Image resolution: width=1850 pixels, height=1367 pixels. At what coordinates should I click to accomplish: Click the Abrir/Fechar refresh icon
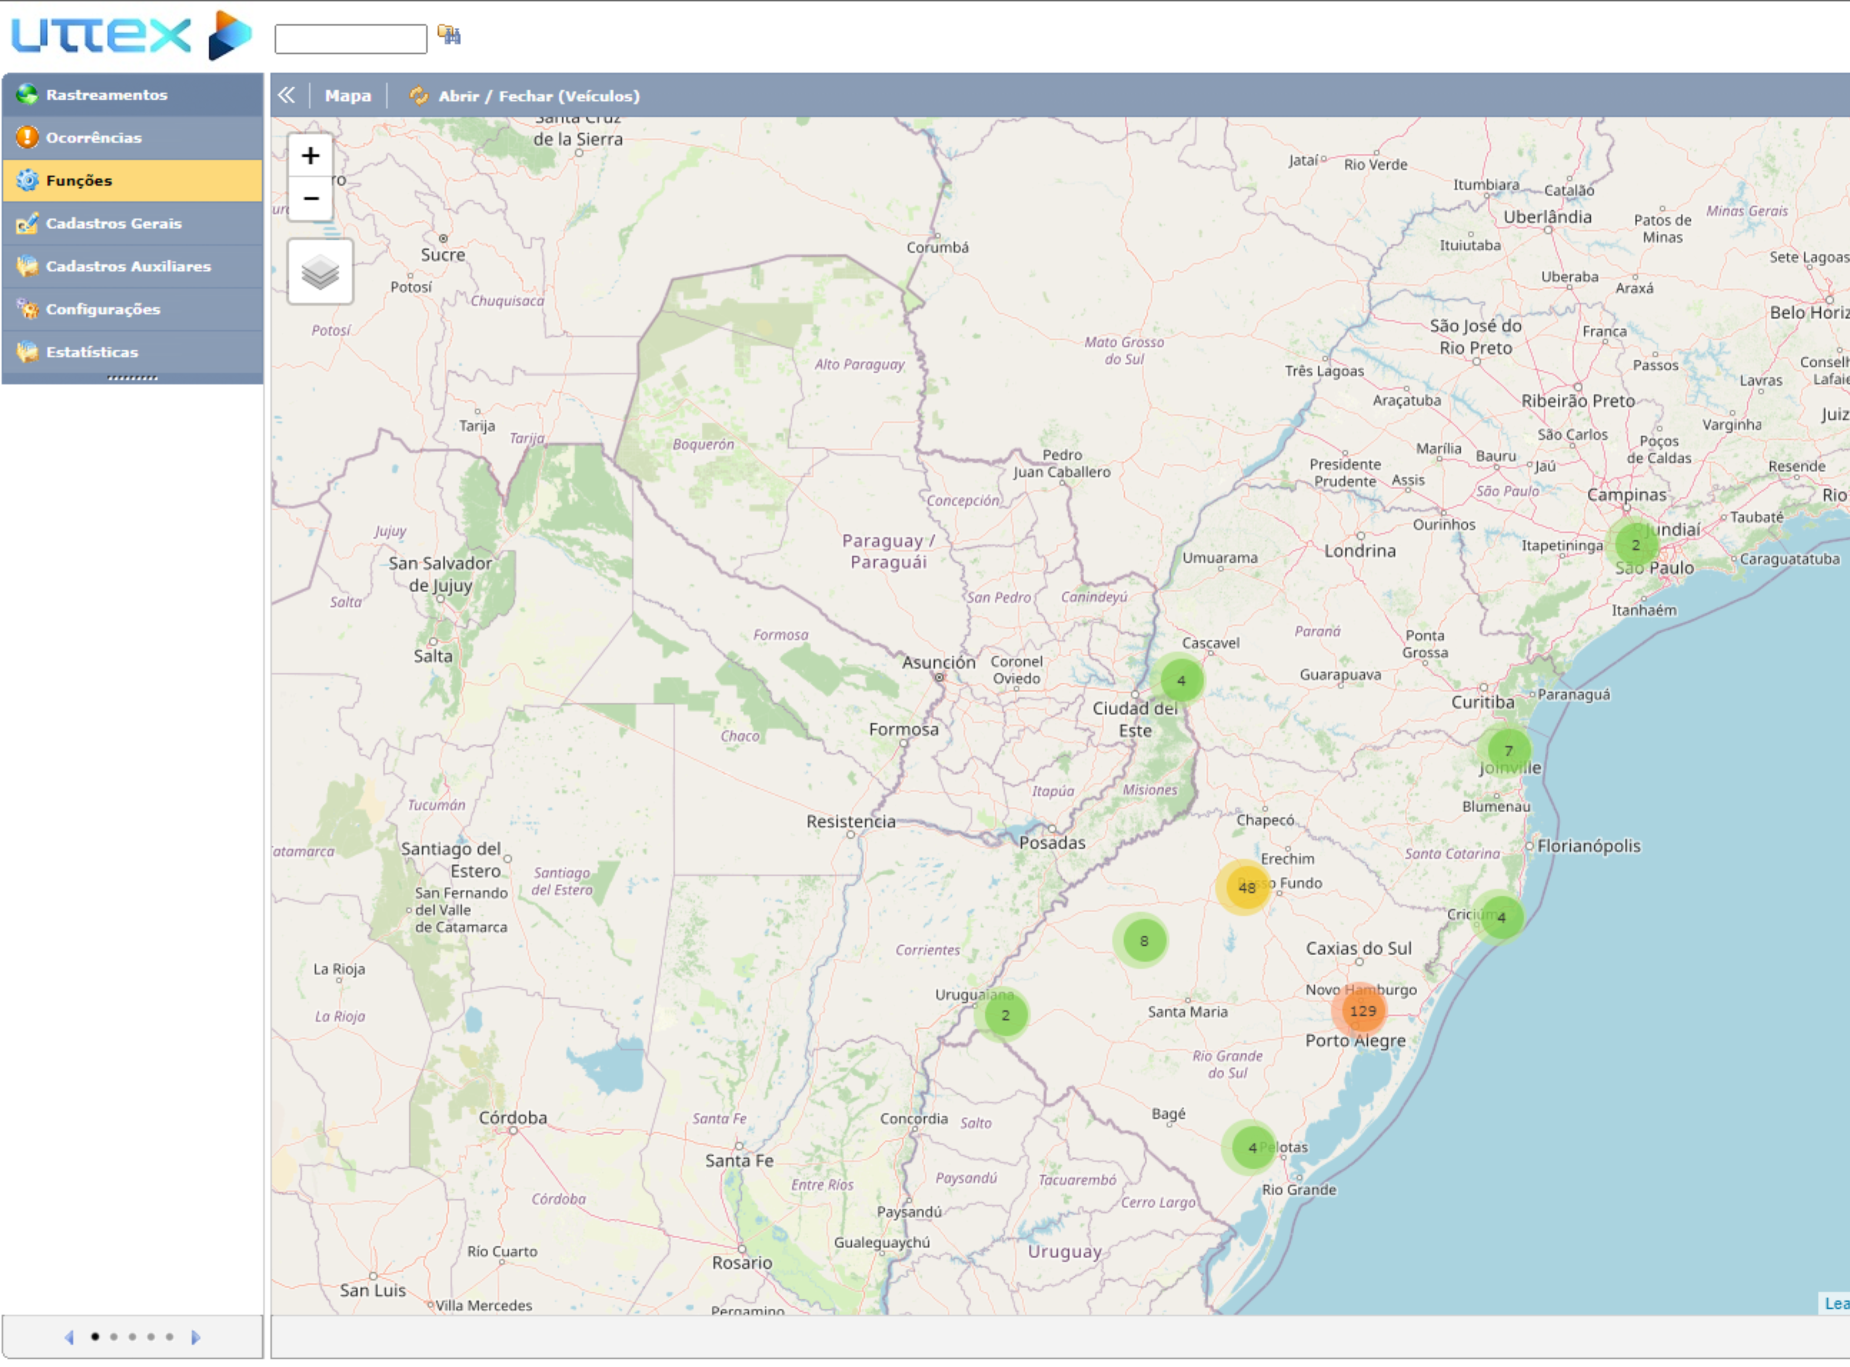point(418,96)
